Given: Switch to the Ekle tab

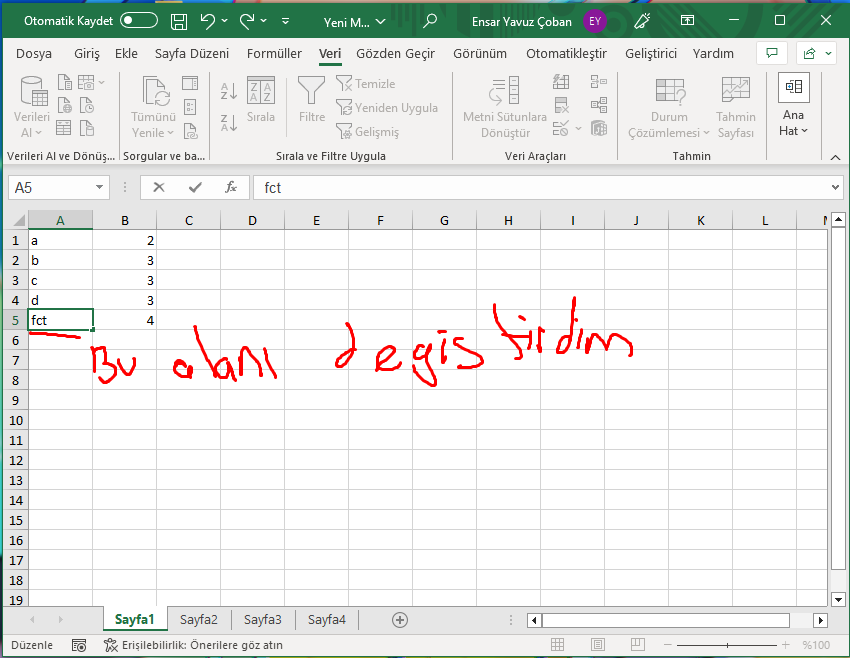Looking at the screenshot, I should (126, 54).
